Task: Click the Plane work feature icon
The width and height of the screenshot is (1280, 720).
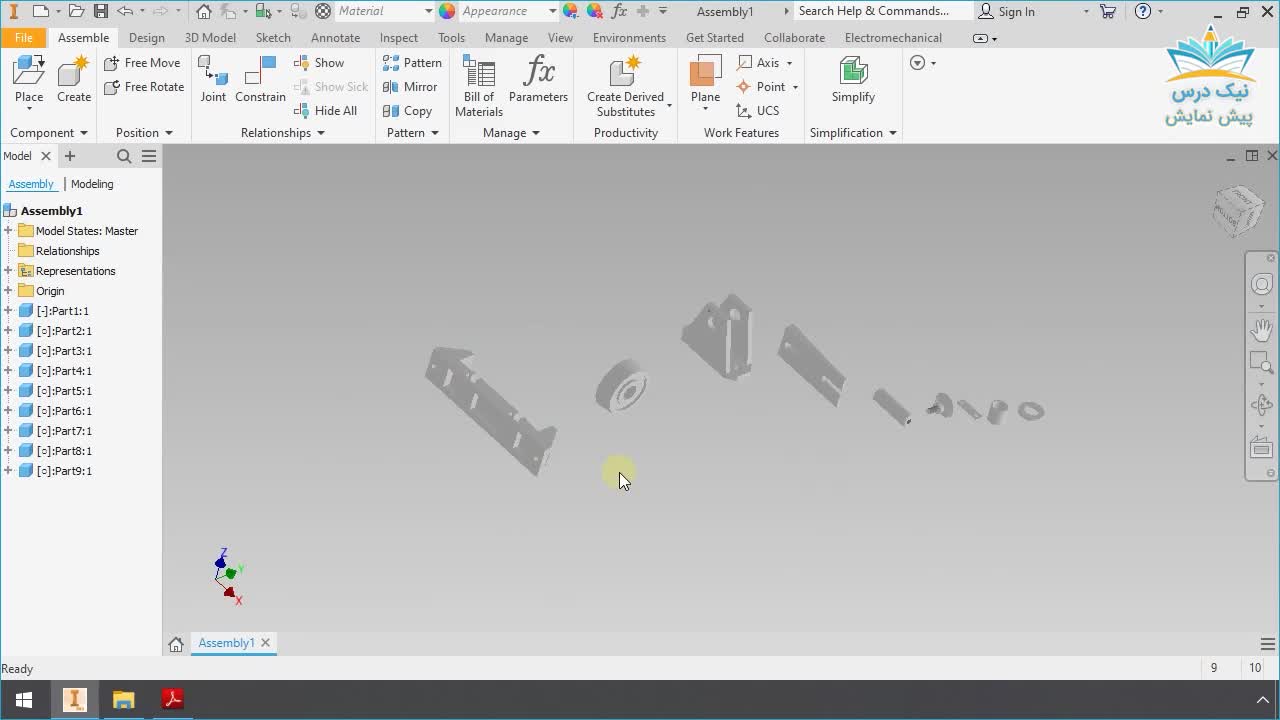Action: click(x=705, y=78)
